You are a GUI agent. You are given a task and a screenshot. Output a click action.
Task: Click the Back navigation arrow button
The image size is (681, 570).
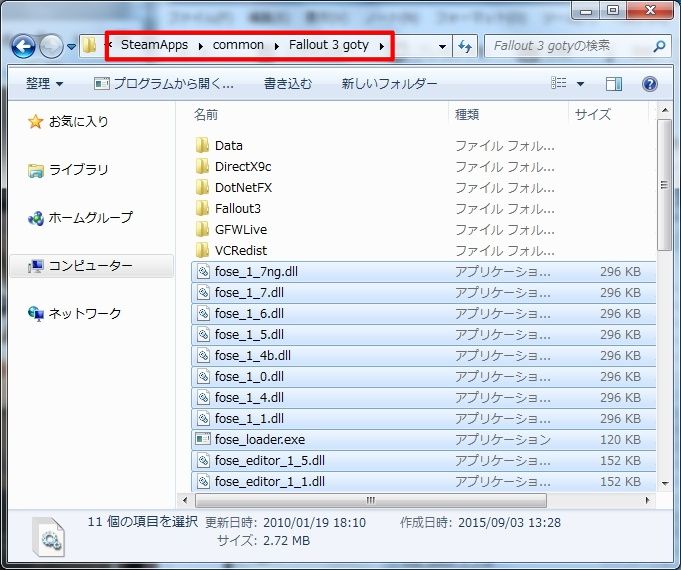click(23, 46)
